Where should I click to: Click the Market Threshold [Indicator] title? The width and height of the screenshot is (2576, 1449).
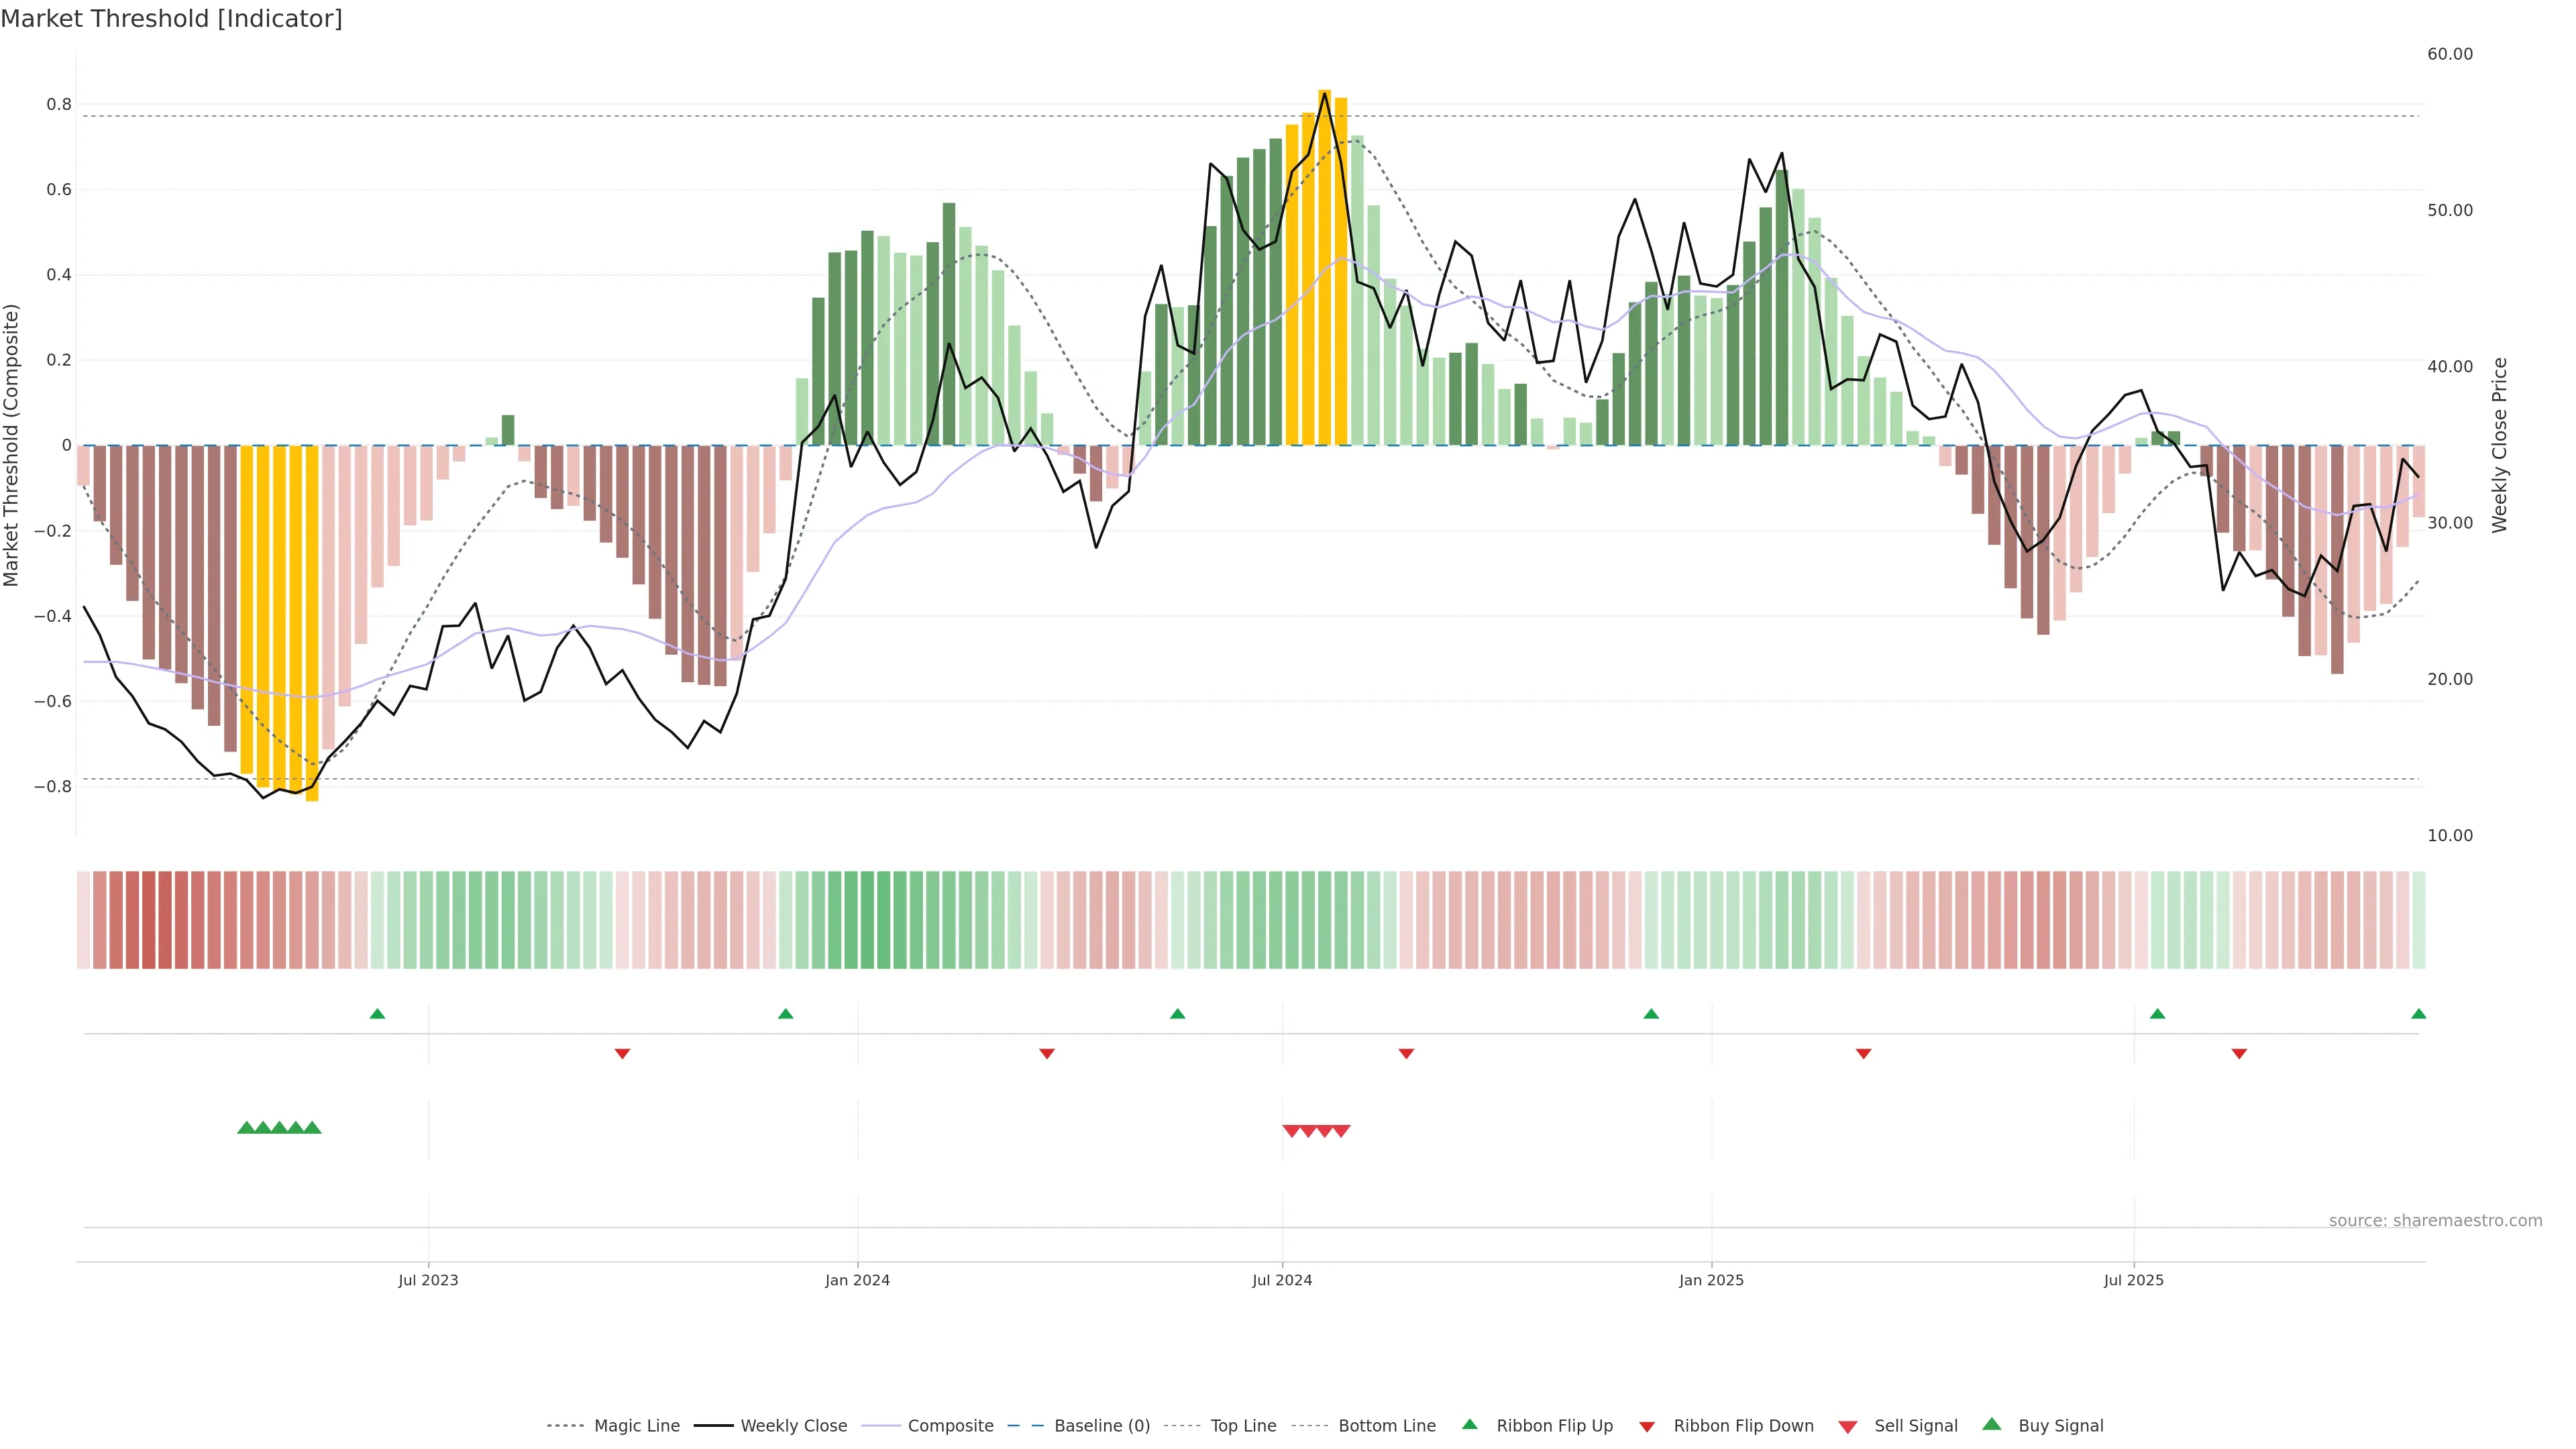pyautogui.click(x=171, y=19)
